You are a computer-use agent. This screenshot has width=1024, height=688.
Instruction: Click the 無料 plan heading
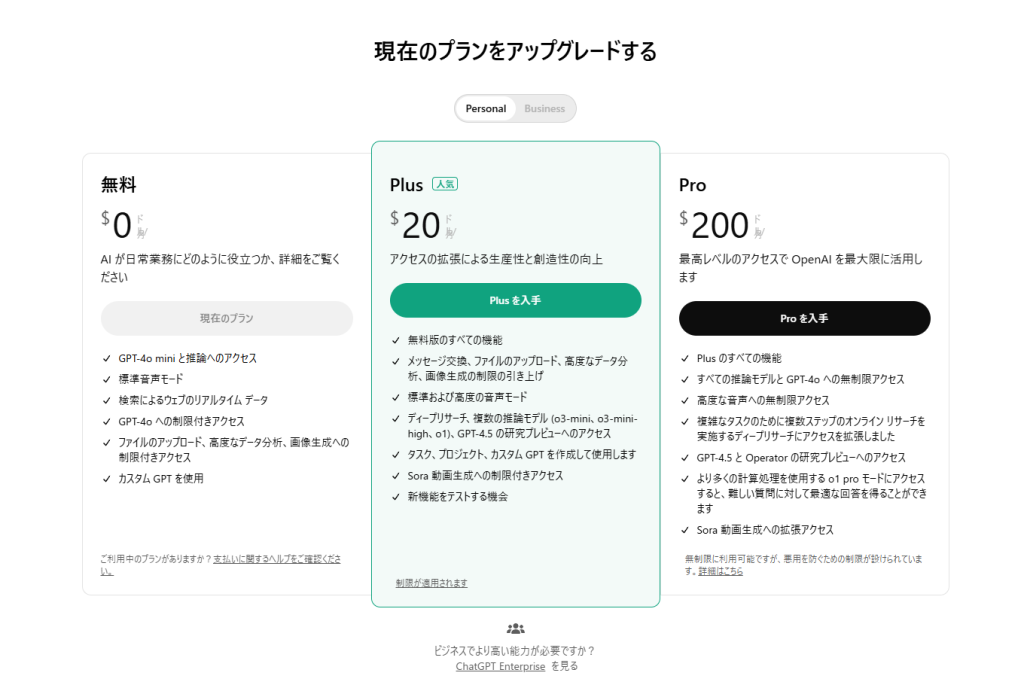118,185
